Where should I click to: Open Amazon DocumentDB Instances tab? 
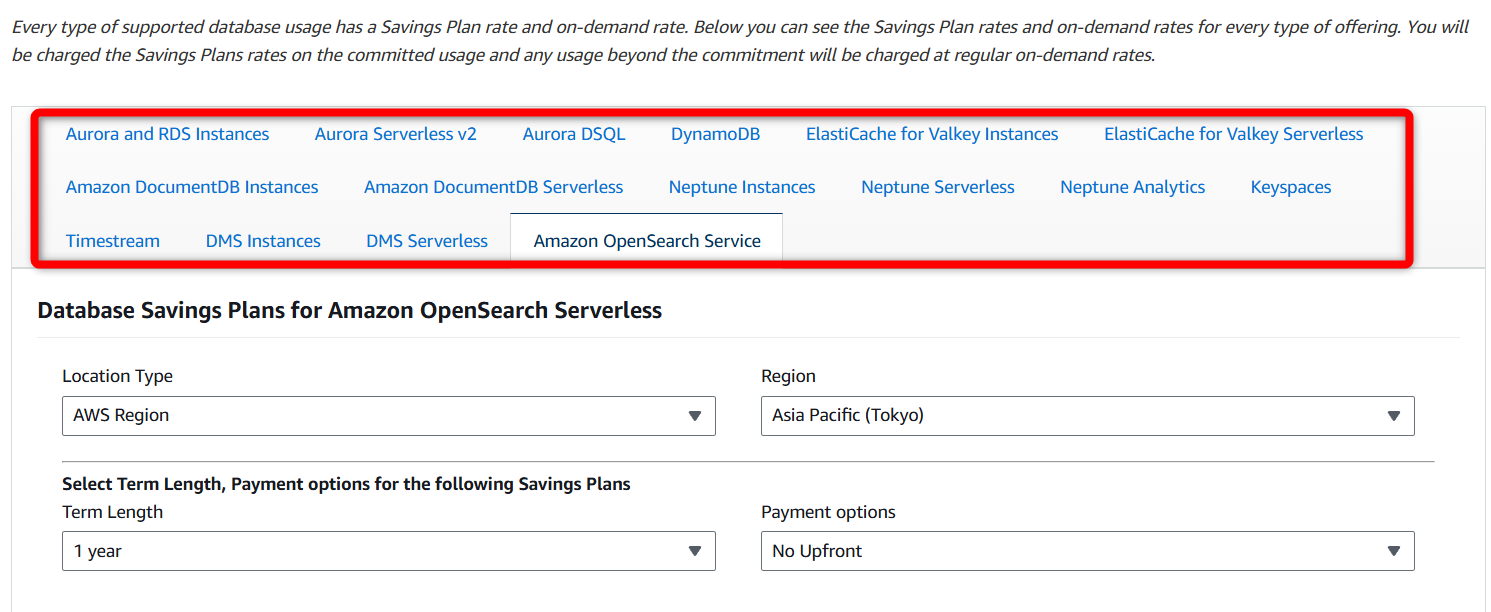[x=192, y=187]
